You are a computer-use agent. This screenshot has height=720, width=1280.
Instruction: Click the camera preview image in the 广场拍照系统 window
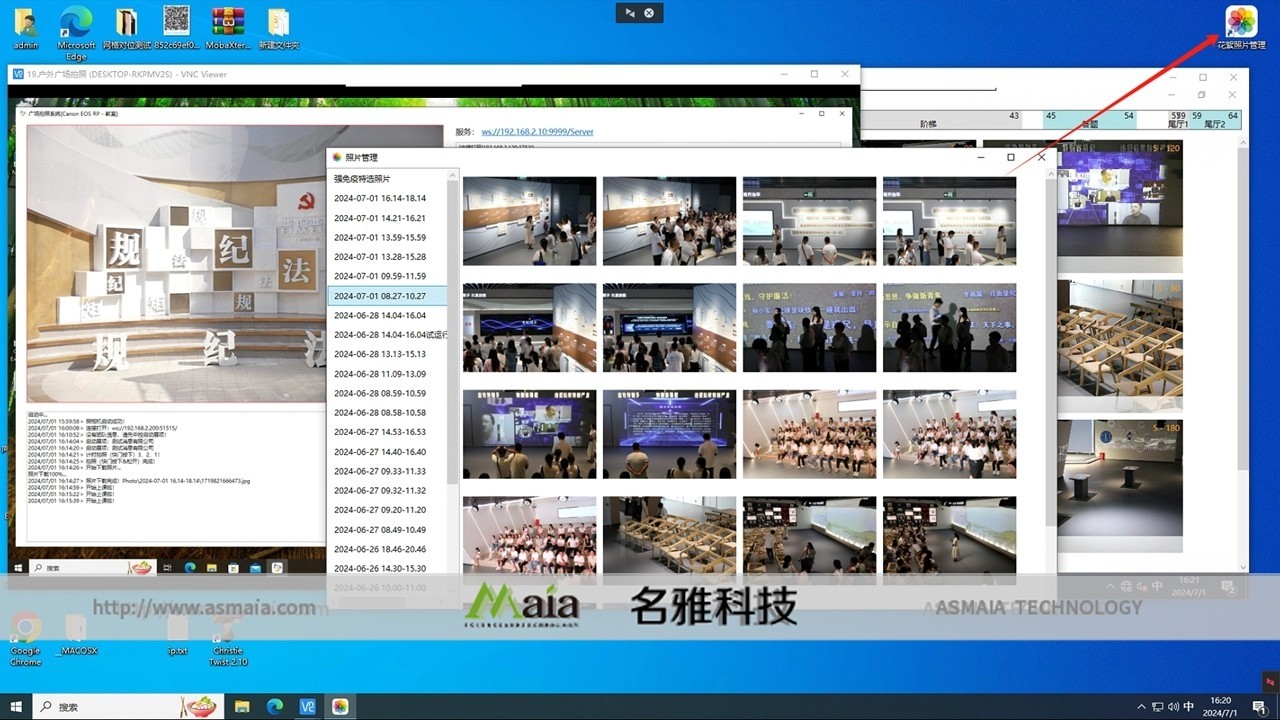[235, 264]
